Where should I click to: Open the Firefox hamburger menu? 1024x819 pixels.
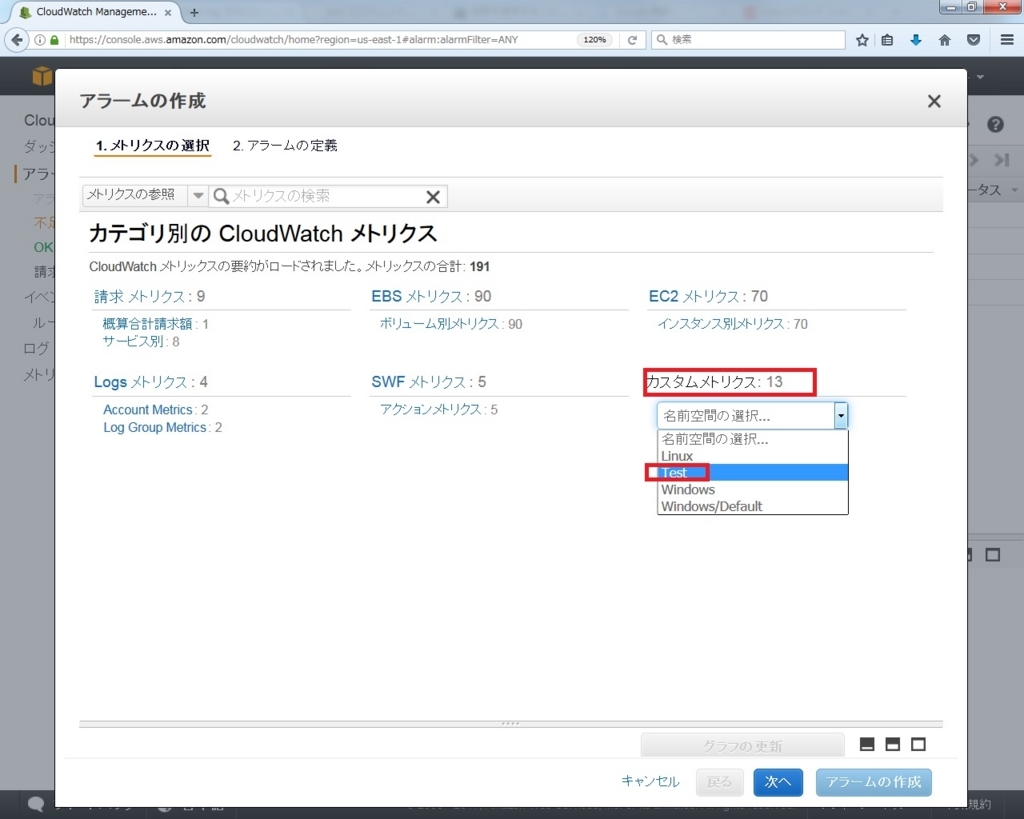point(1006,40)
